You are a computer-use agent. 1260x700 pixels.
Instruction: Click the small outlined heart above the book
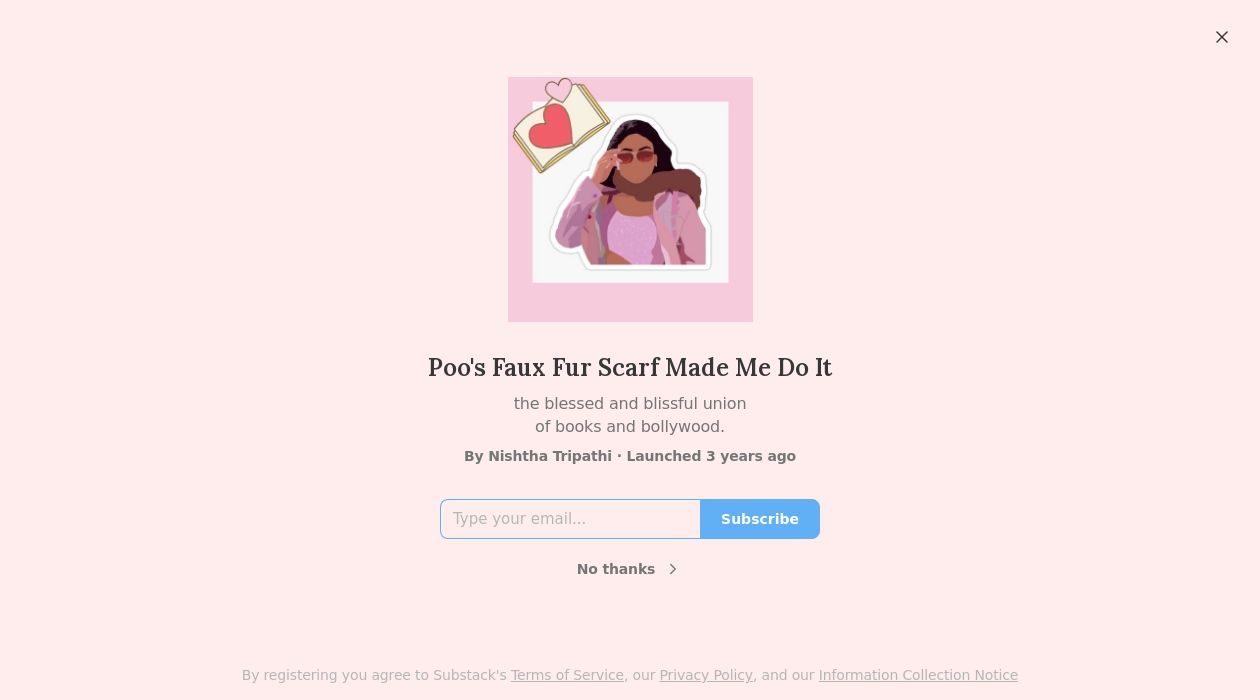tap(559, 91)
